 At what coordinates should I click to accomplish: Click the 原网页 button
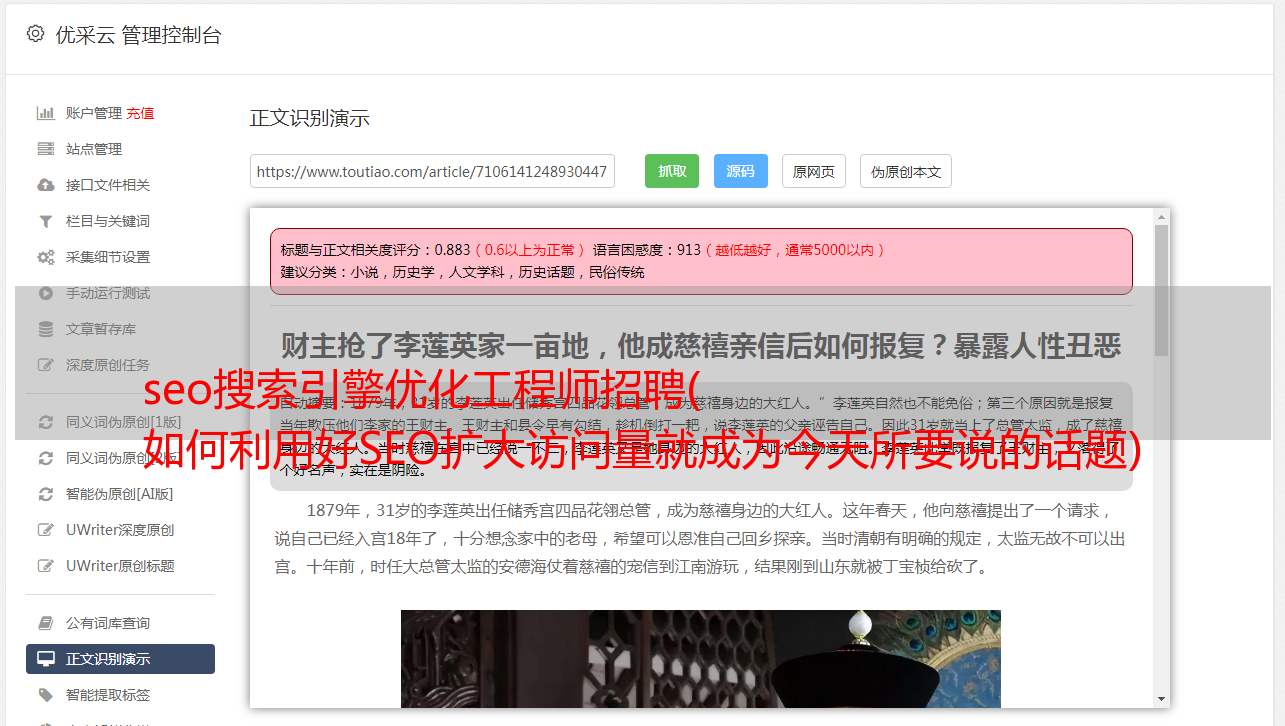click(x=814, y=171)
